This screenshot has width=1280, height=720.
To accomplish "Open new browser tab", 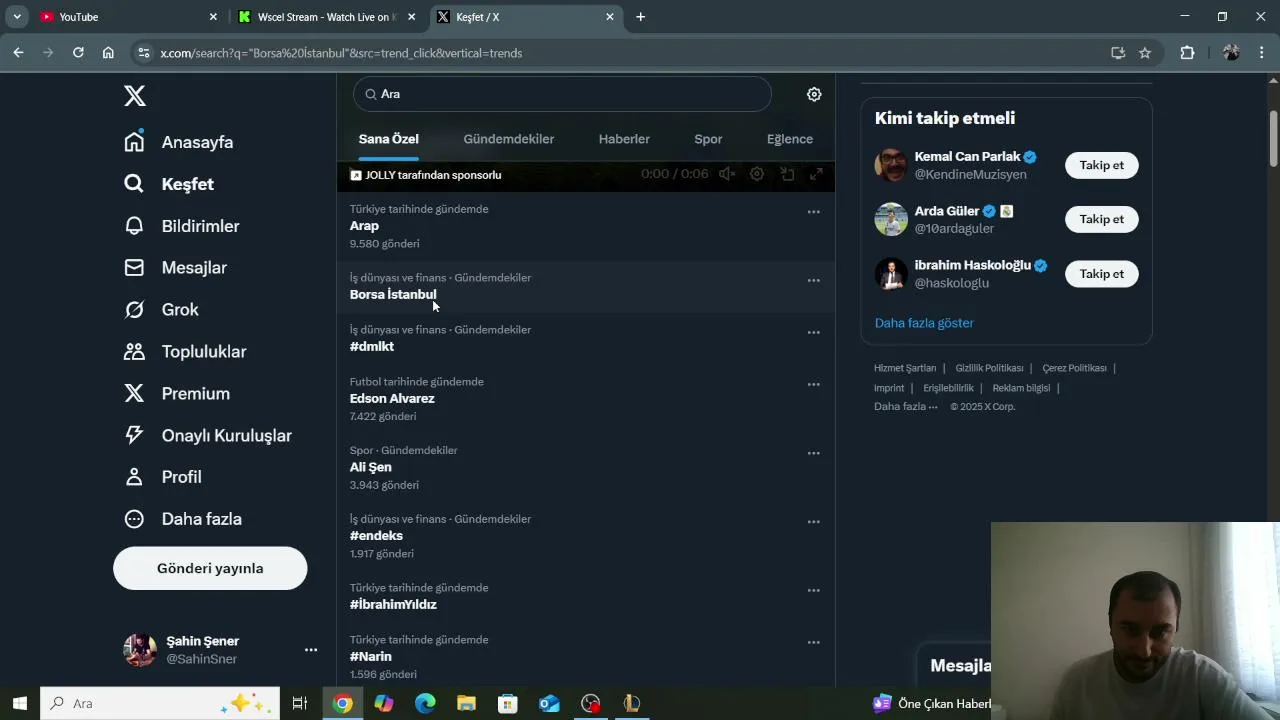I will click(640, 17).
